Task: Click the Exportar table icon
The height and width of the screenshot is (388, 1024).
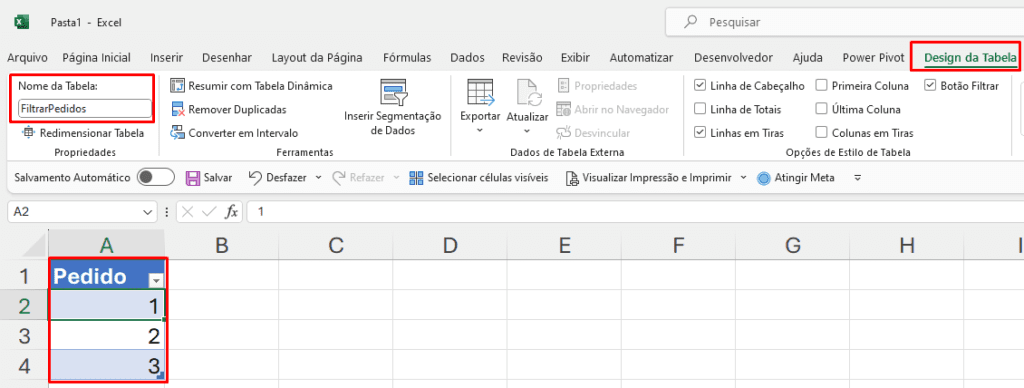Action: pos(480,91)
